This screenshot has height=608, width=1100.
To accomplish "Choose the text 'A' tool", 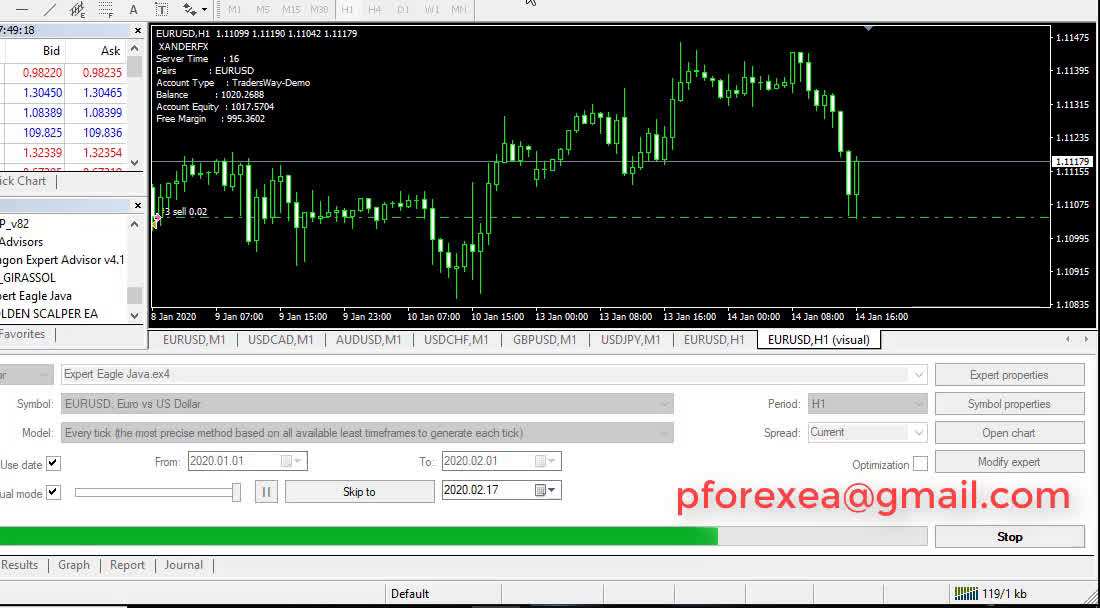I will click(x=133, y=9).
